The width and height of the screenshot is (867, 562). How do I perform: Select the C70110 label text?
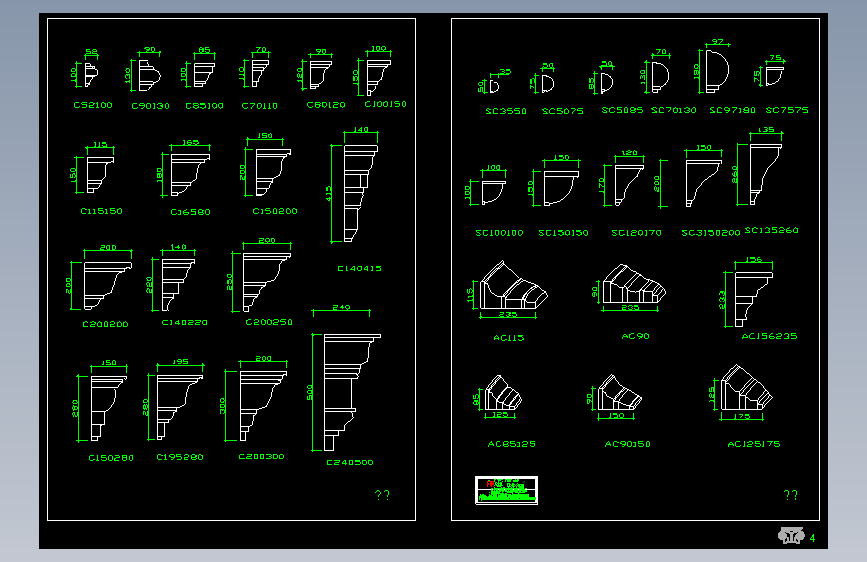[x=259, y=106]
